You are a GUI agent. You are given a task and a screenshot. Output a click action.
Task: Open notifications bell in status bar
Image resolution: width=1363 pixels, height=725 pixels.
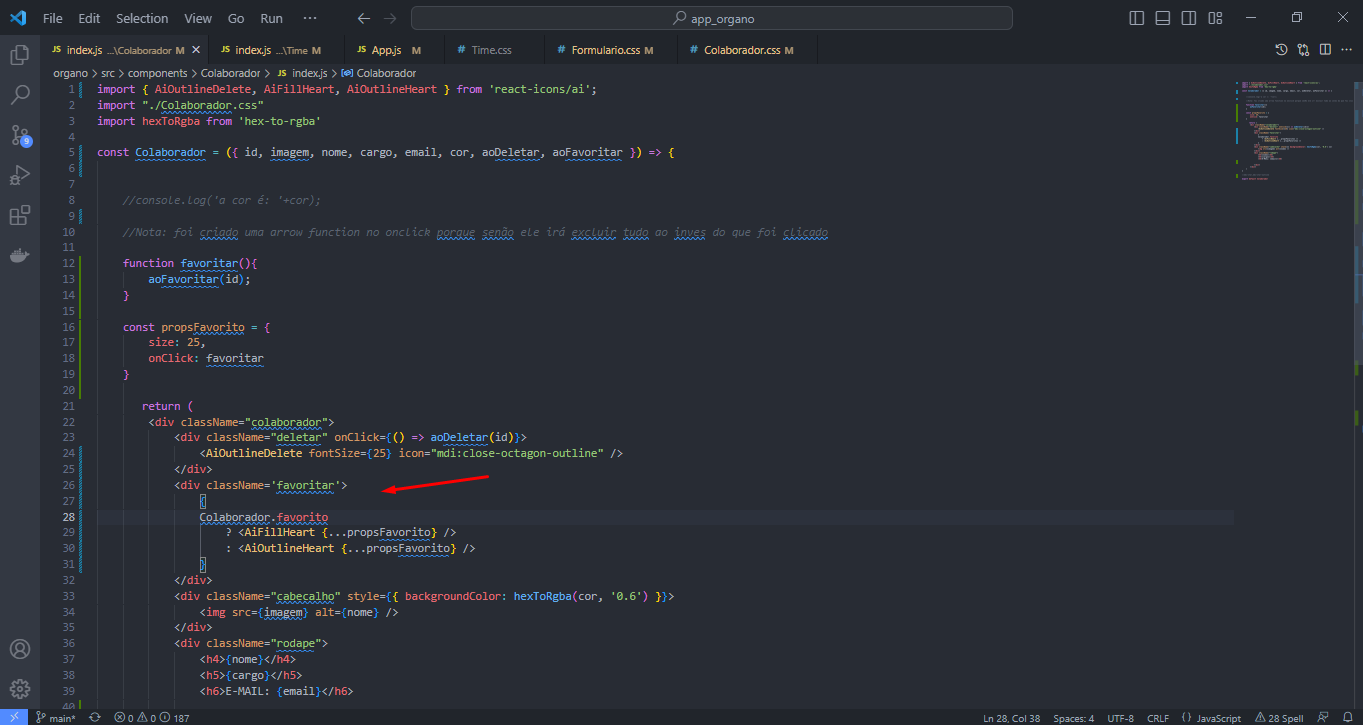(x=1347, y=718)
